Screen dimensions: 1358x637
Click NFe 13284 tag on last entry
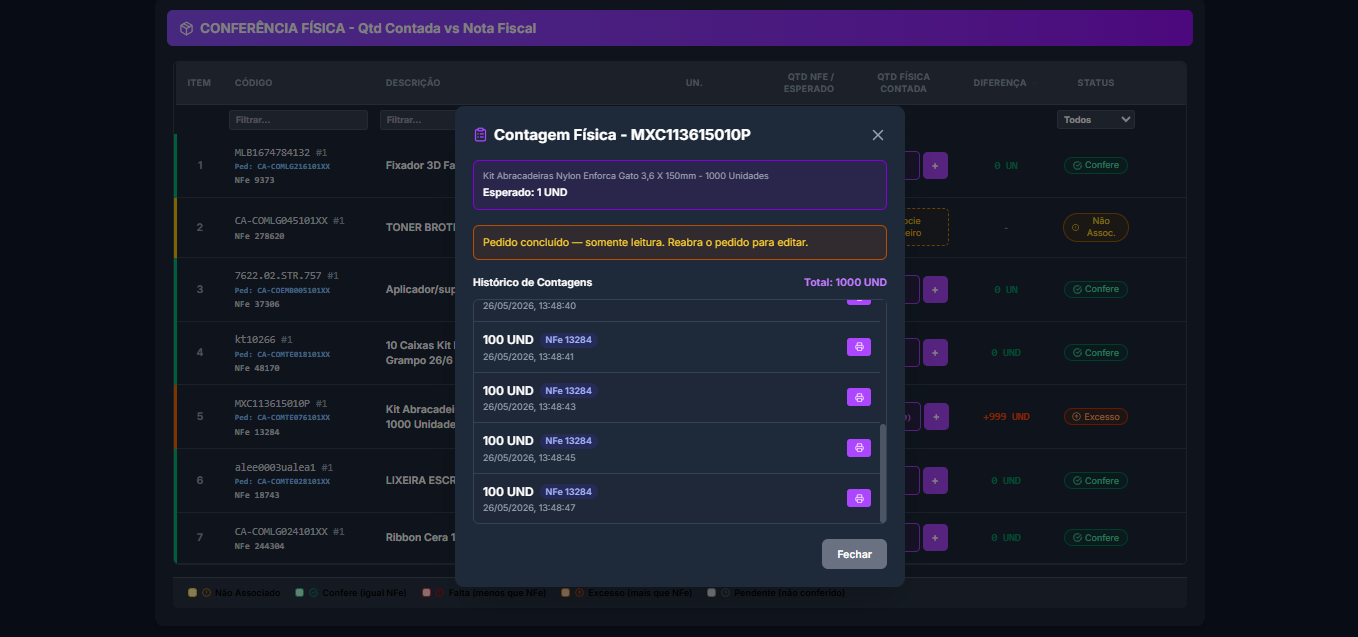[x=567, y=491]
